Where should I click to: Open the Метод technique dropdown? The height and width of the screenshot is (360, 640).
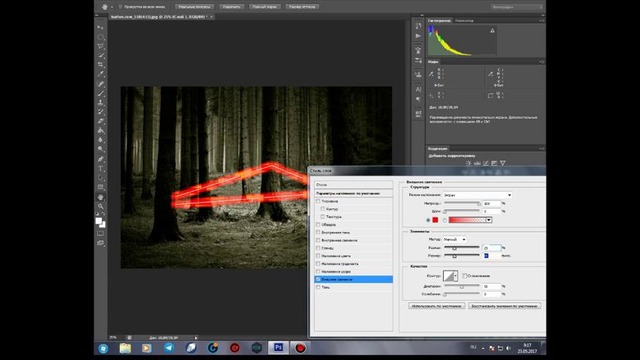(x=454, y=240)
